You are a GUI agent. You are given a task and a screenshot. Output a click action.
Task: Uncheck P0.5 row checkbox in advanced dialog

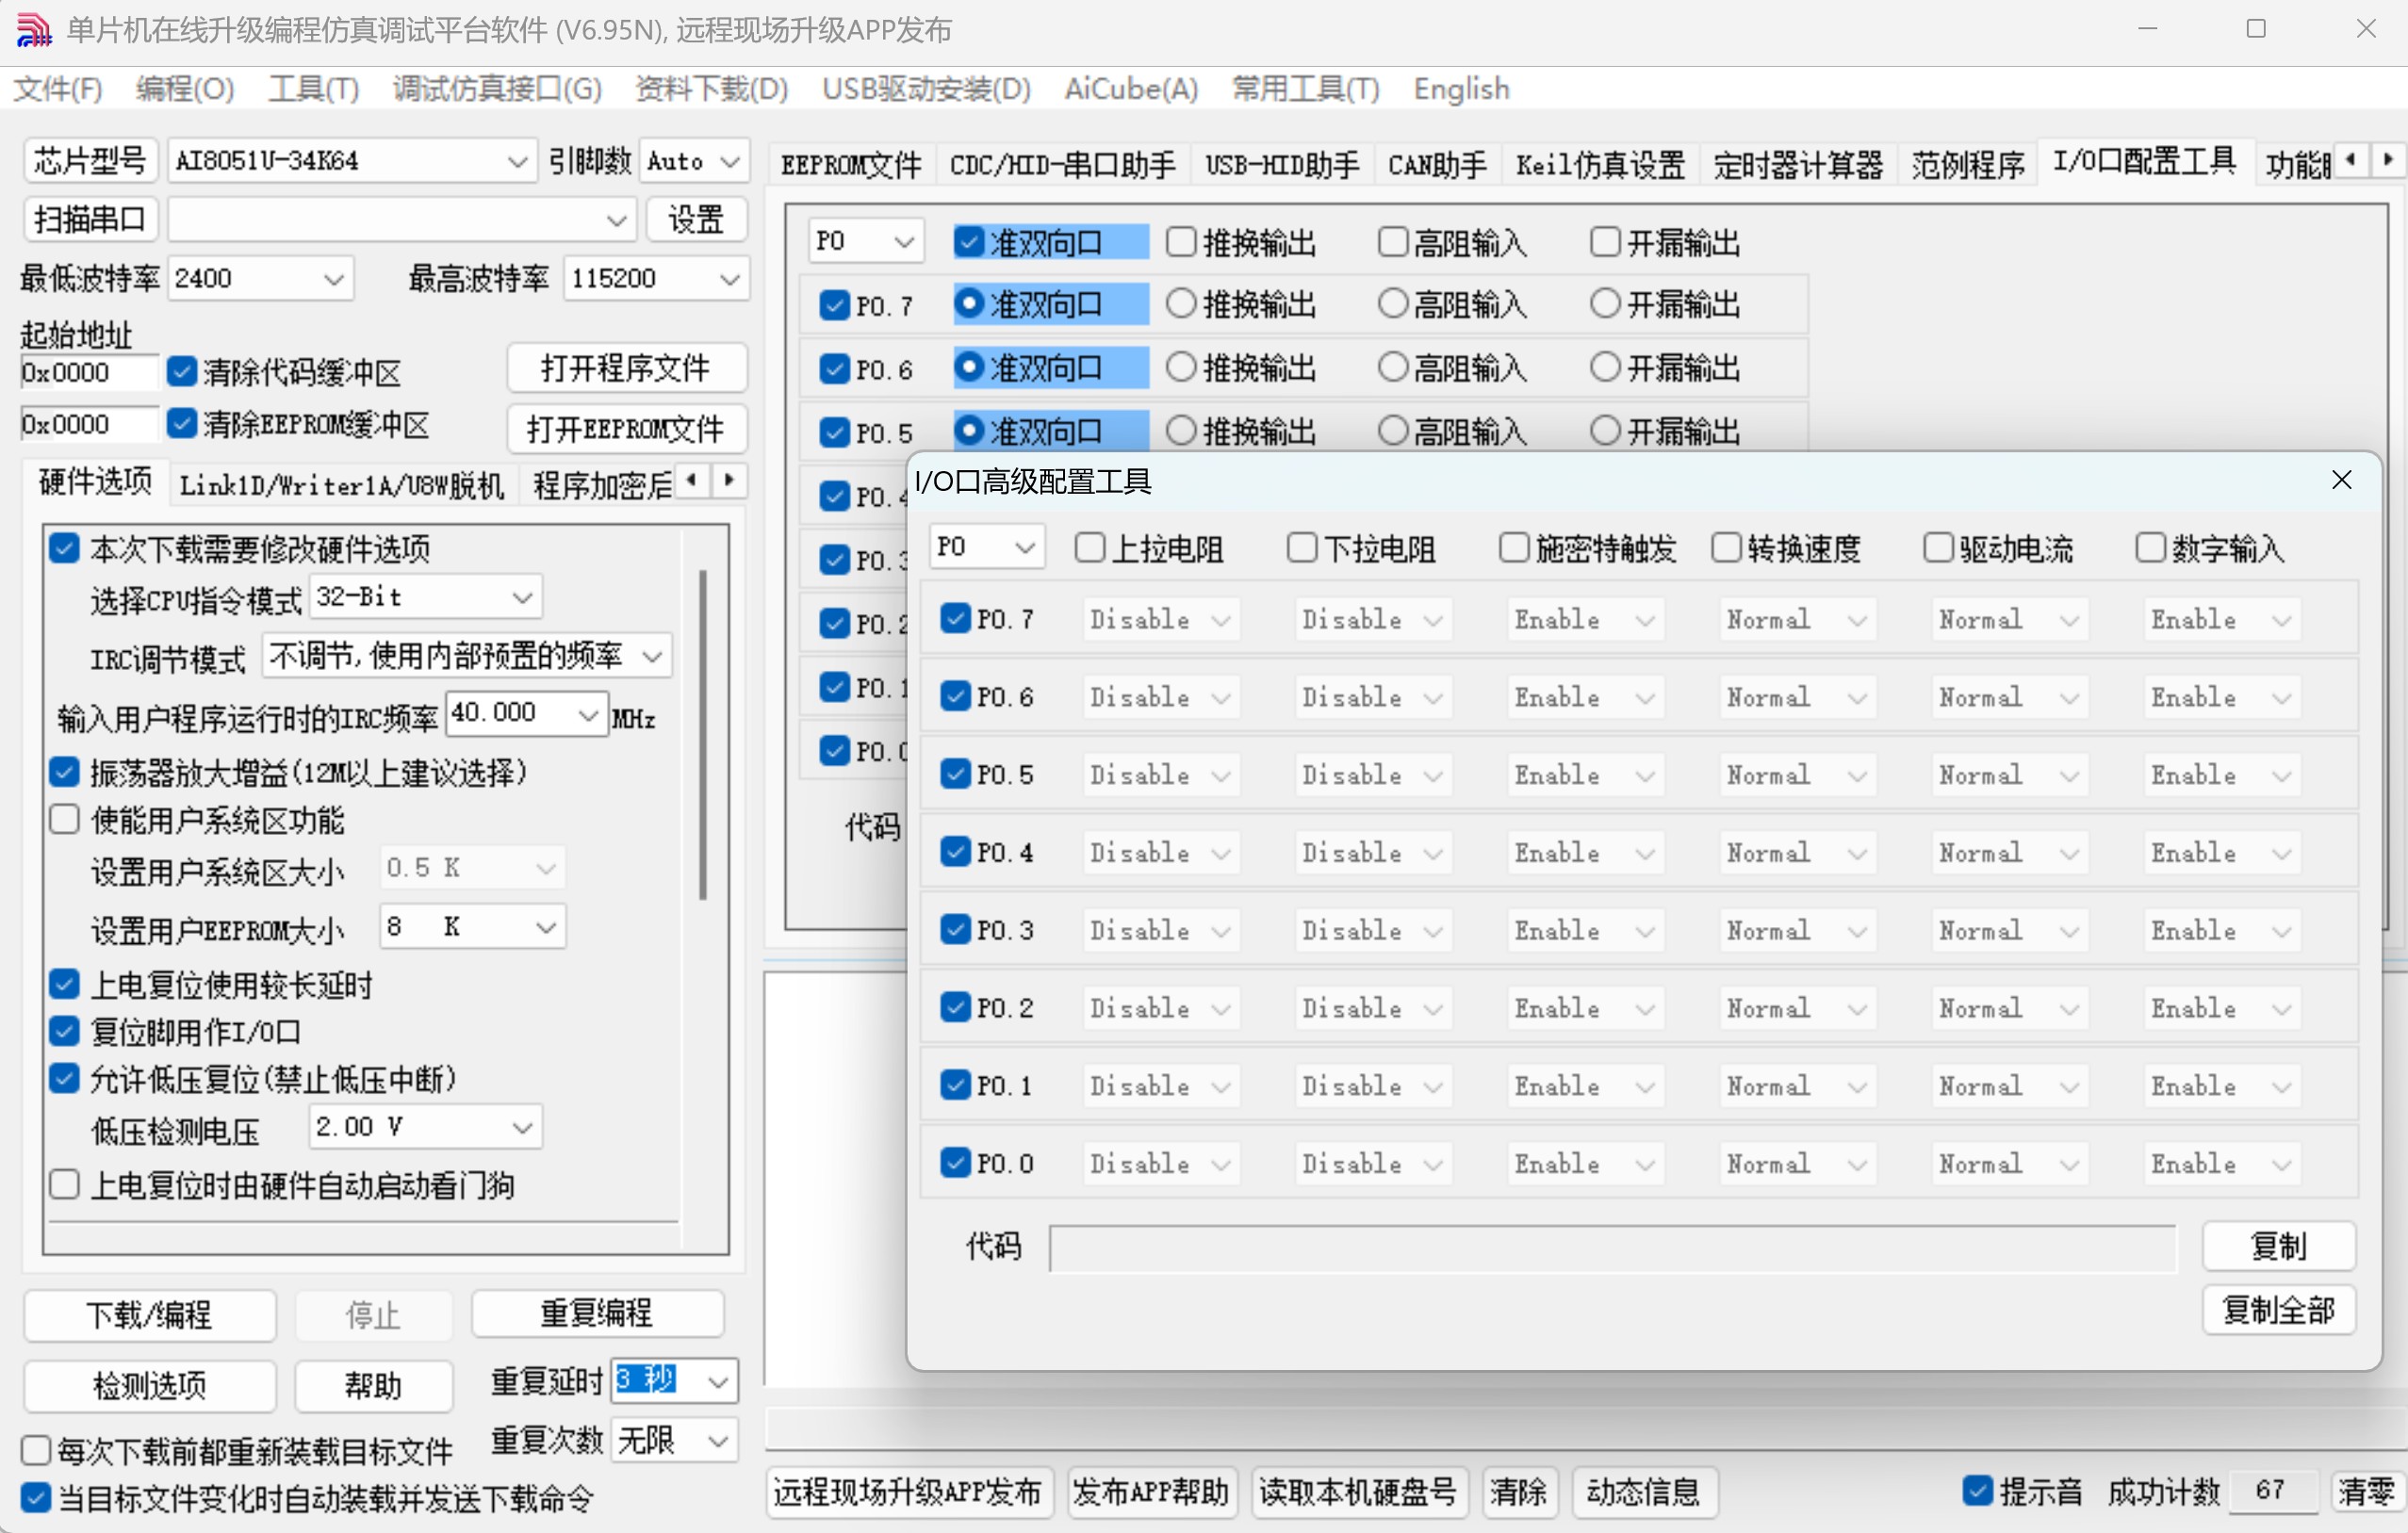[x=955, y=773]
